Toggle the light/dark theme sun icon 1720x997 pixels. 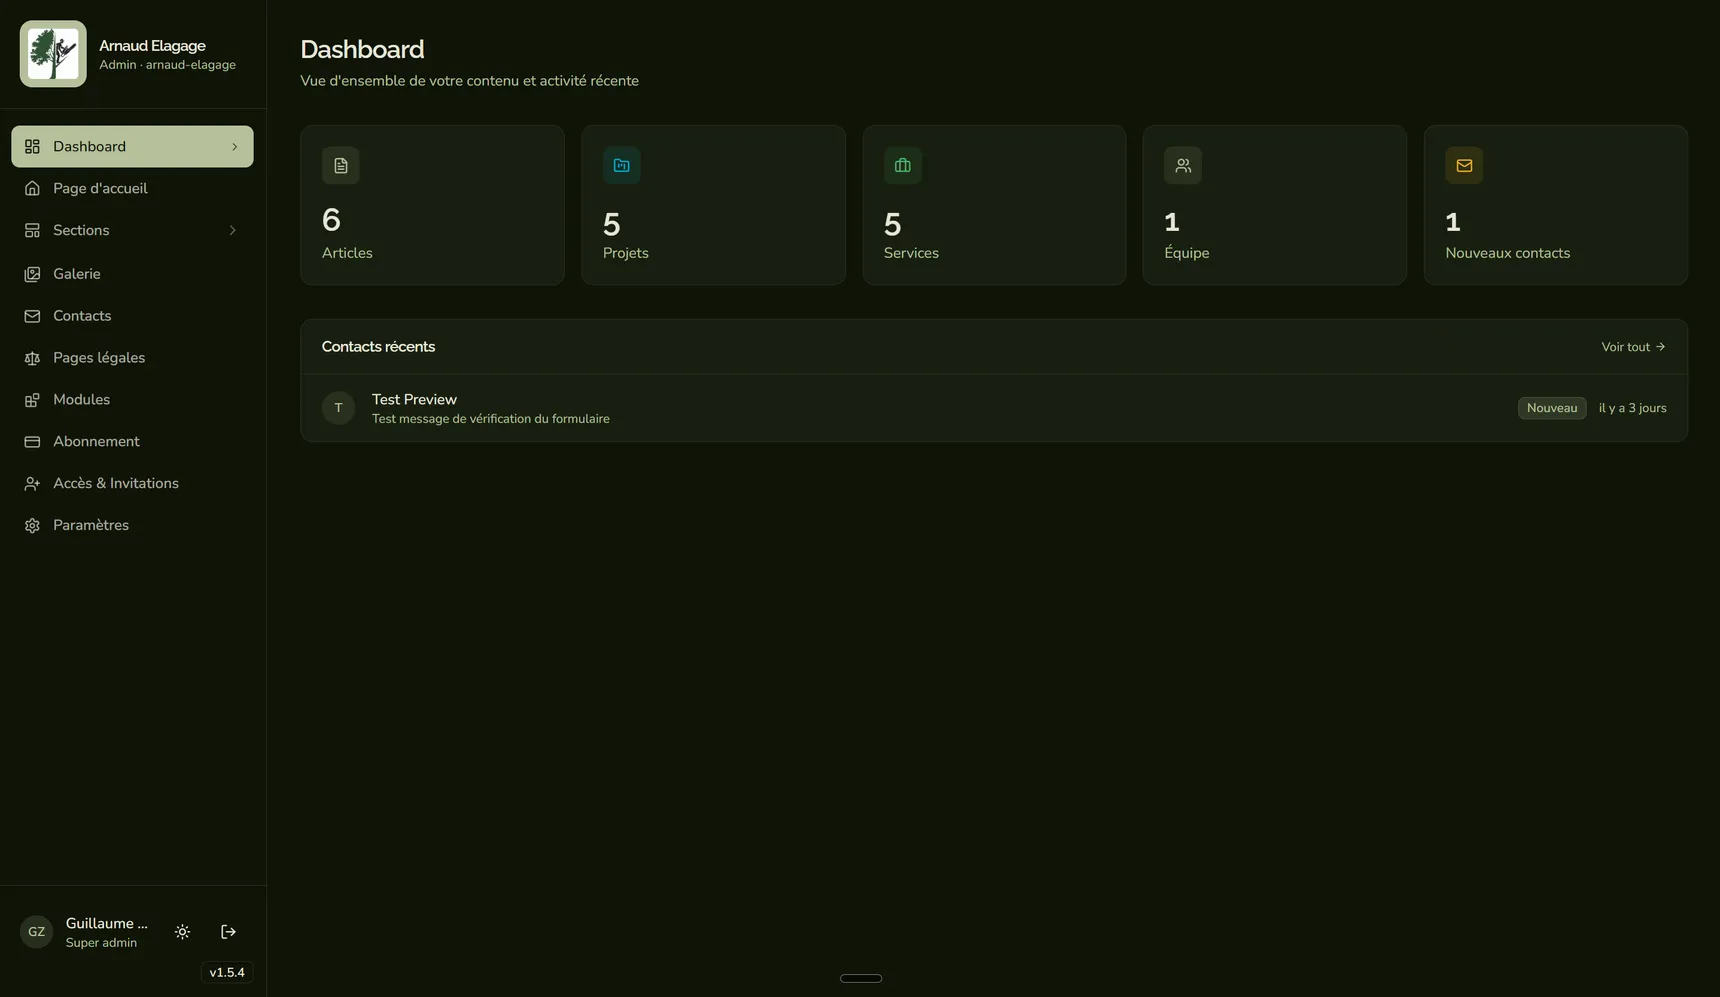182,932
